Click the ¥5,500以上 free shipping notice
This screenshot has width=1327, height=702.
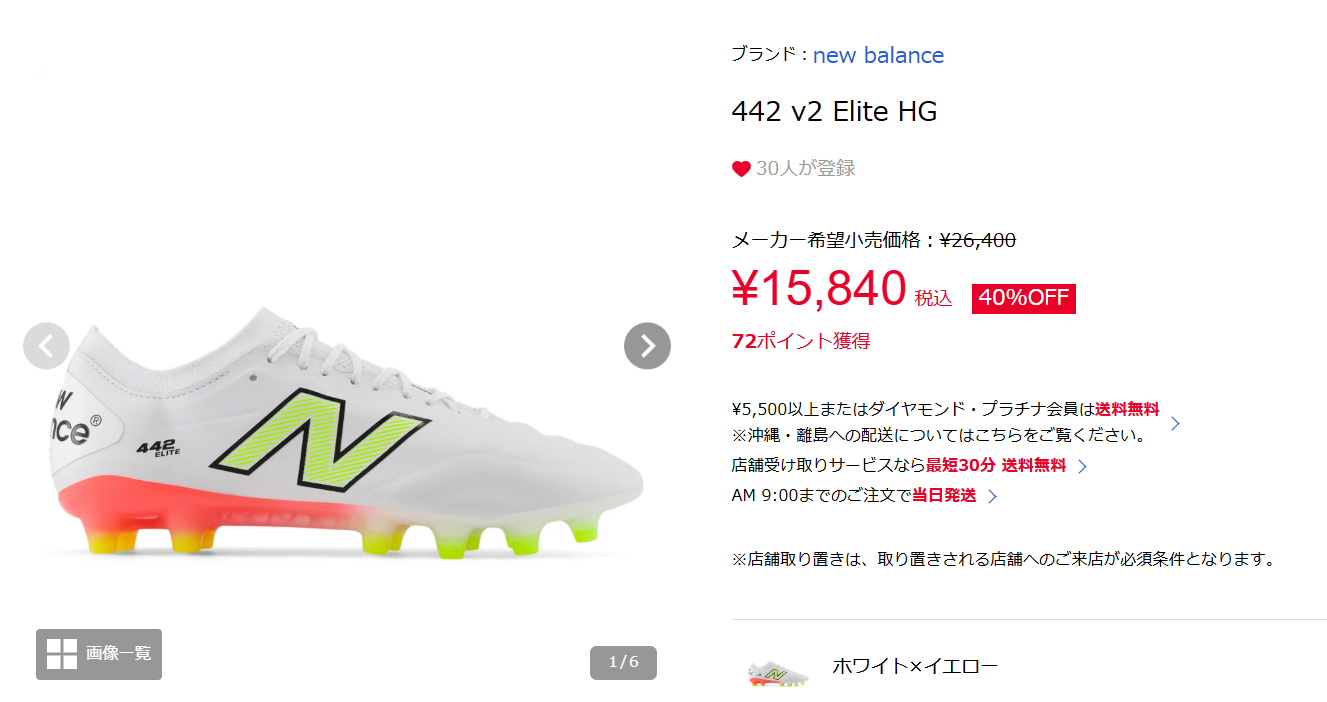click(x=946, y=409)
